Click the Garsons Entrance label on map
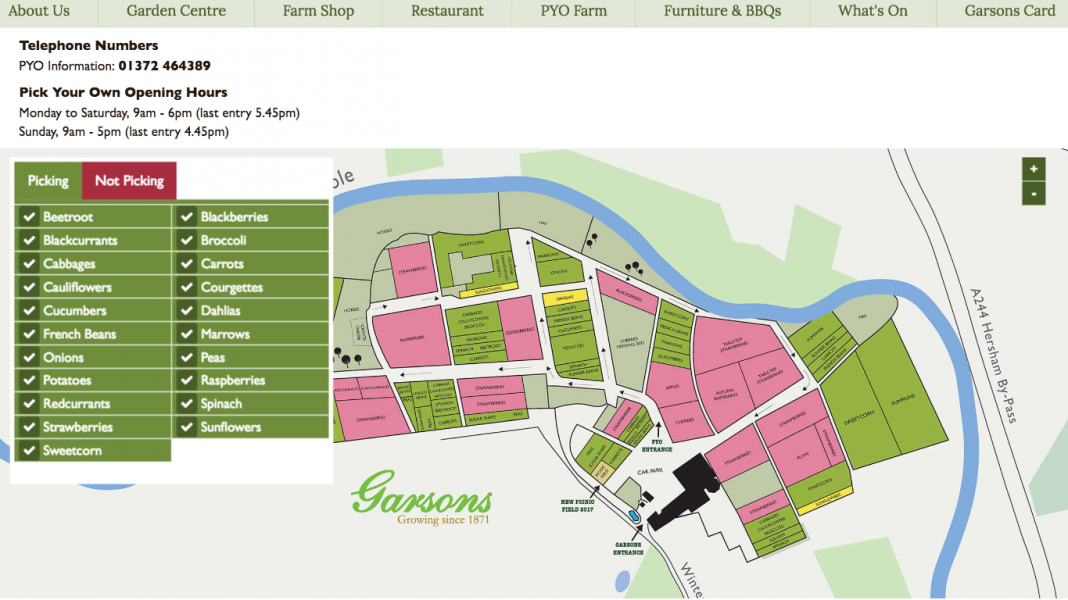This screenshot has width=1068, height=600. (628, 549)
